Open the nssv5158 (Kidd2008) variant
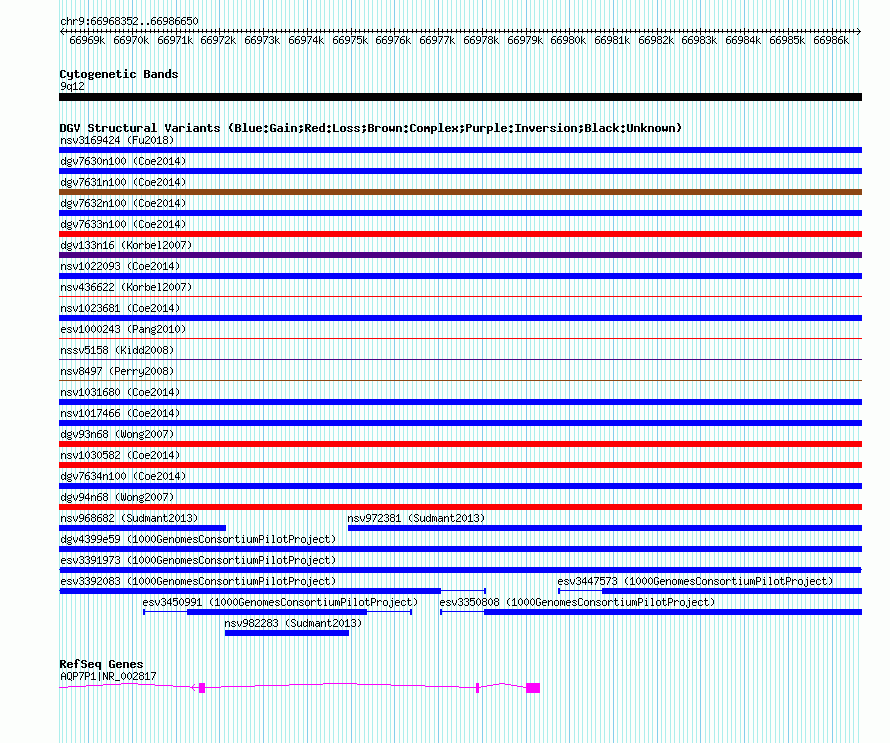 [116, 350]
